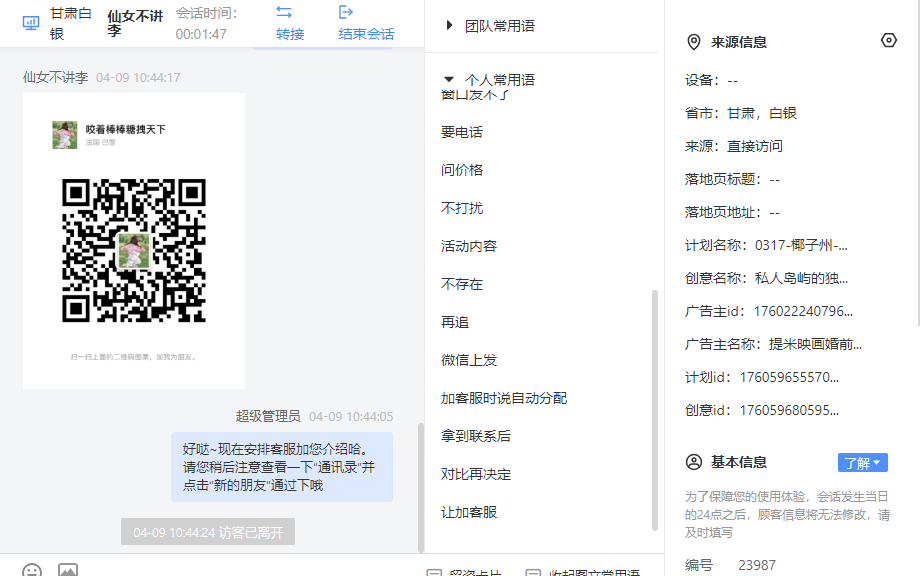Select the 不打扰 quick phrase
The width and height of the screenshot is (920, 576).
[x=462, y=208]
